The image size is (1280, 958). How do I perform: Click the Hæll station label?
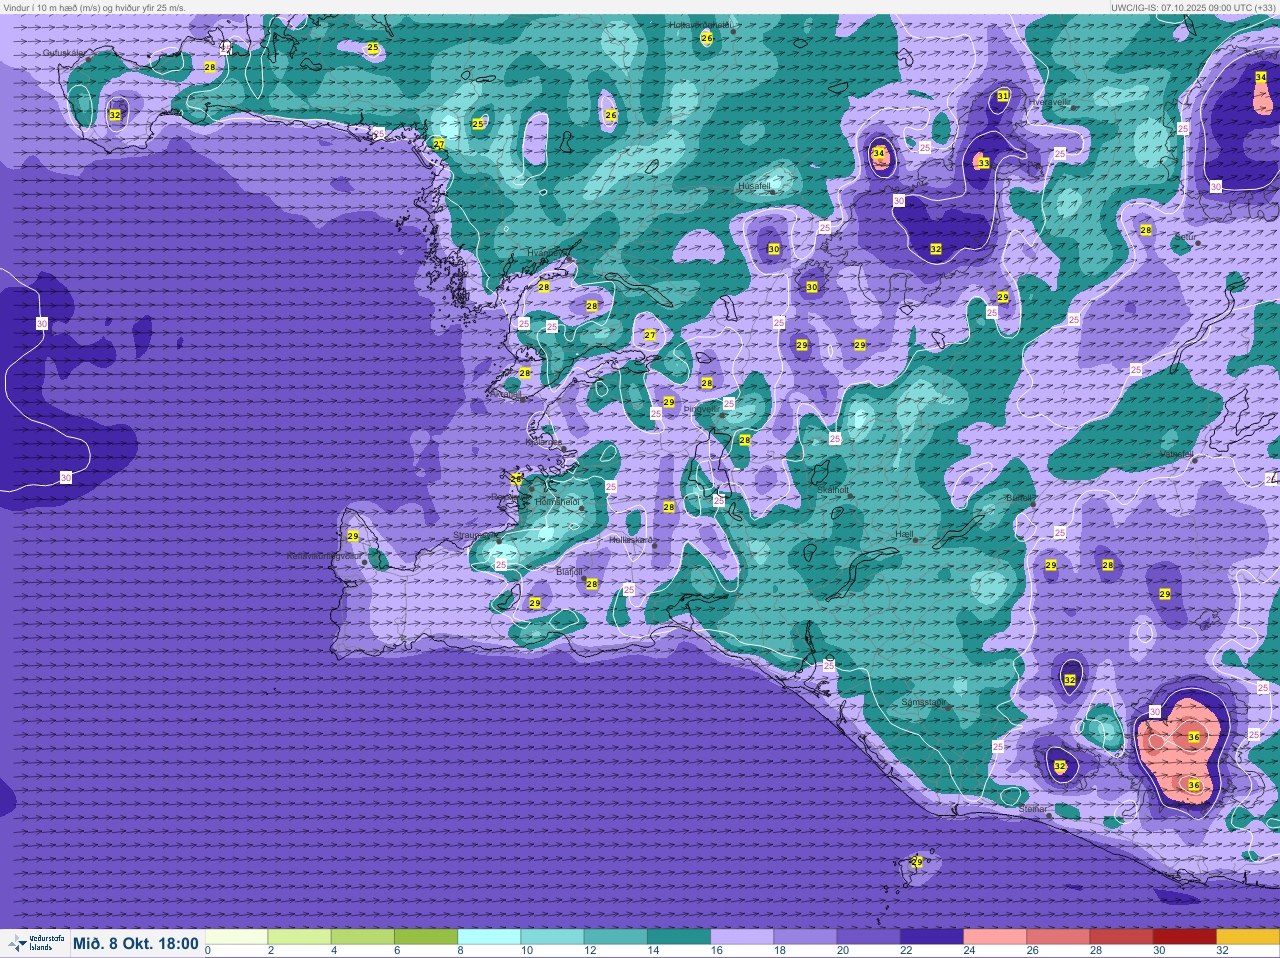[905, 535]
